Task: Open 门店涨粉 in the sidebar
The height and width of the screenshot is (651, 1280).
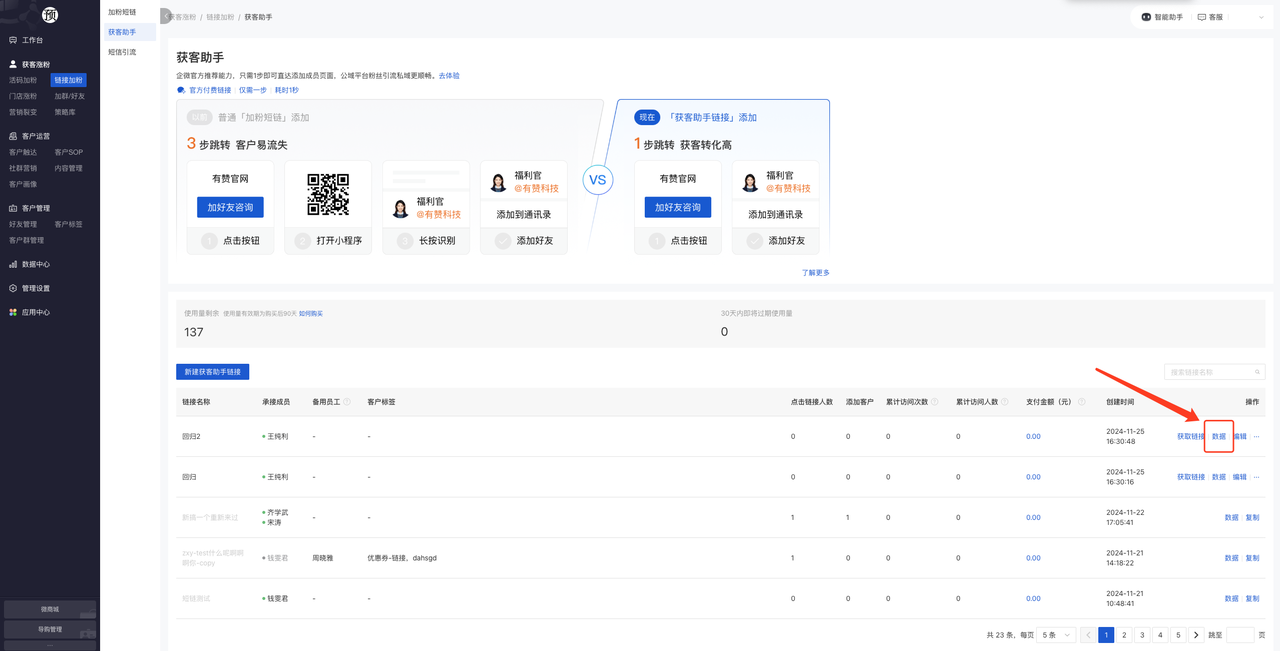Action: [x=23, y=96]
